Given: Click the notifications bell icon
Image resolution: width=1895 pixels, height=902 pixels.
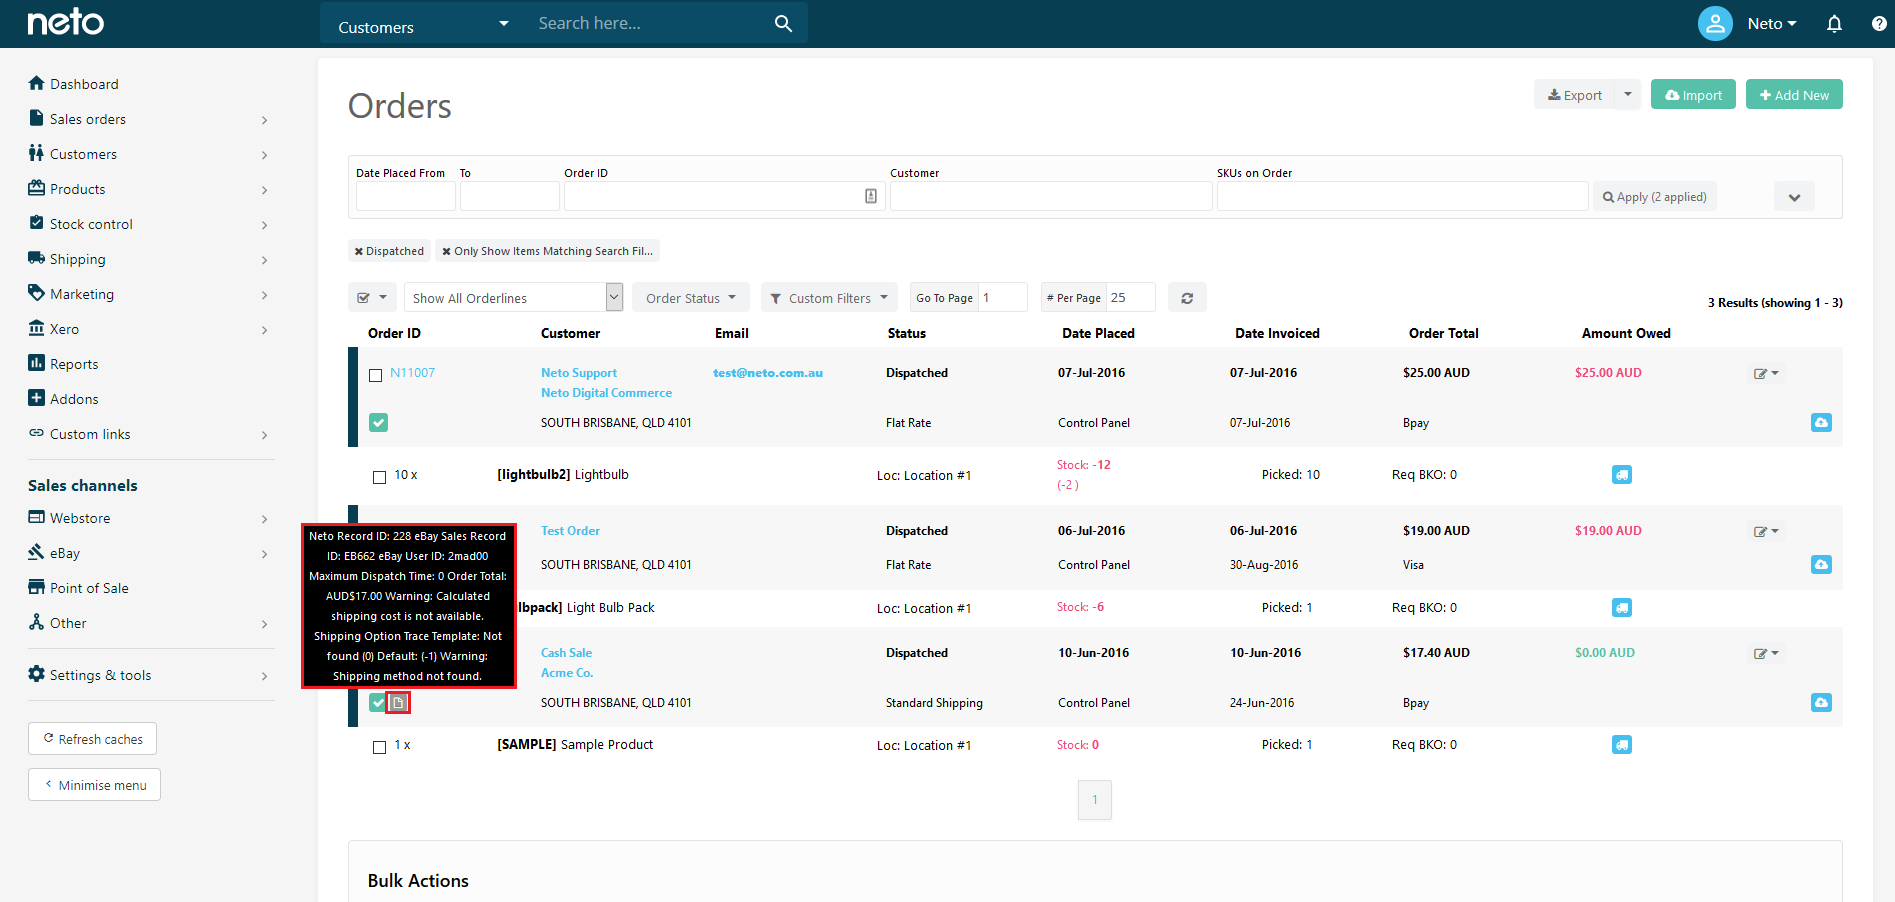Looking at the screenshot, I should pyautogui.click(x=1834, y=24).
